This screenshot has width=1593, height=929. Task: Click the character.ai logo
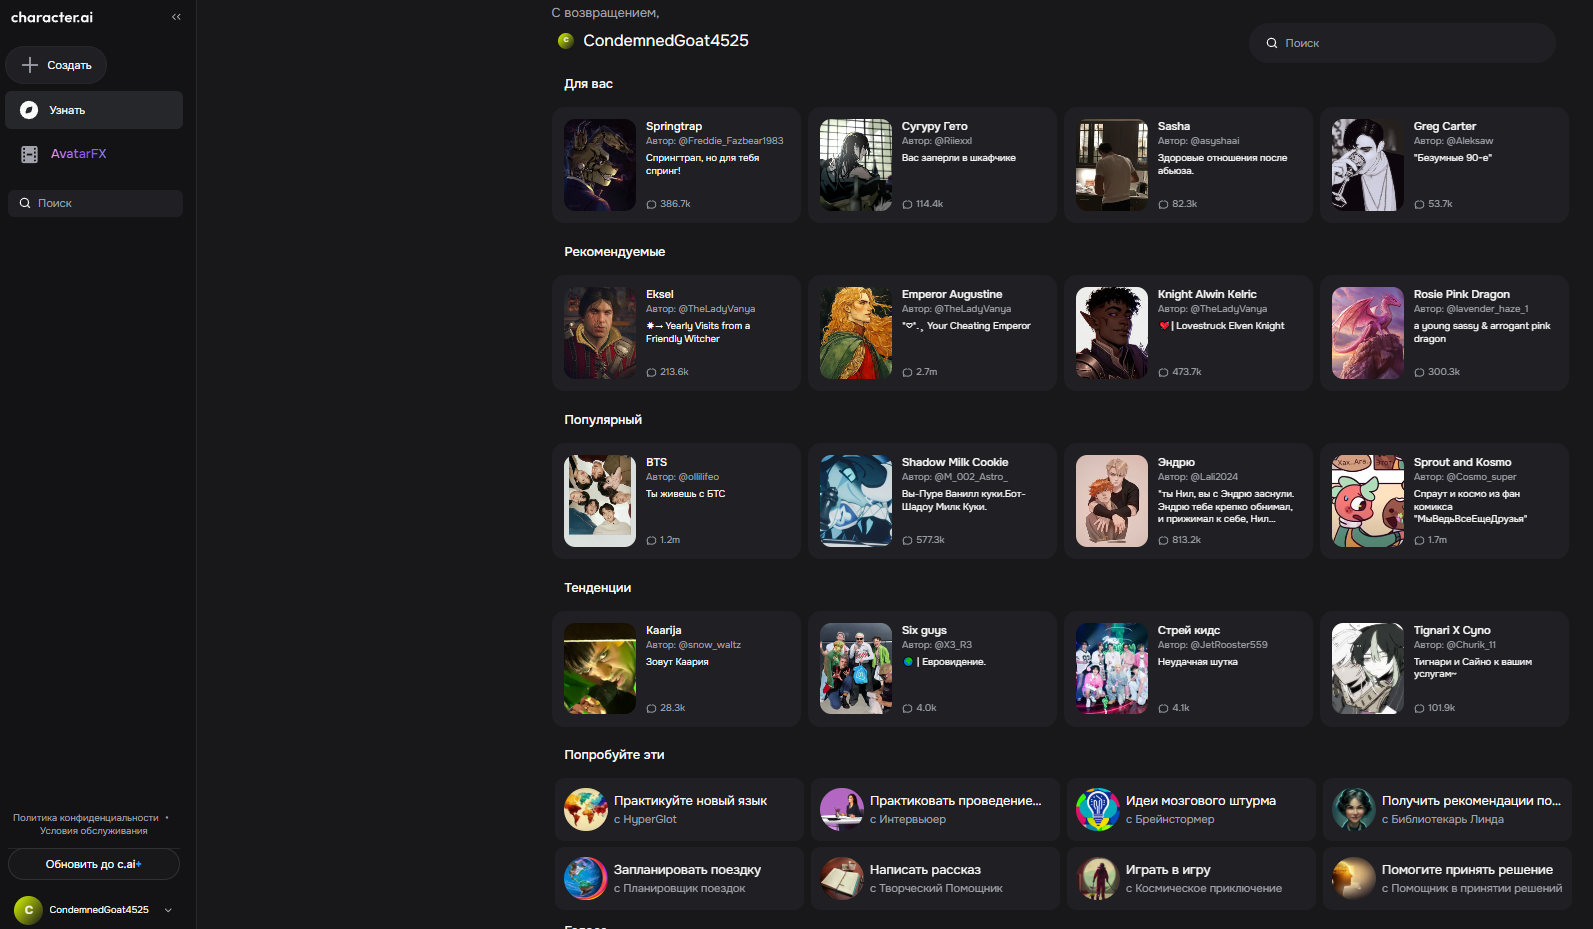[x=52, y=17]
